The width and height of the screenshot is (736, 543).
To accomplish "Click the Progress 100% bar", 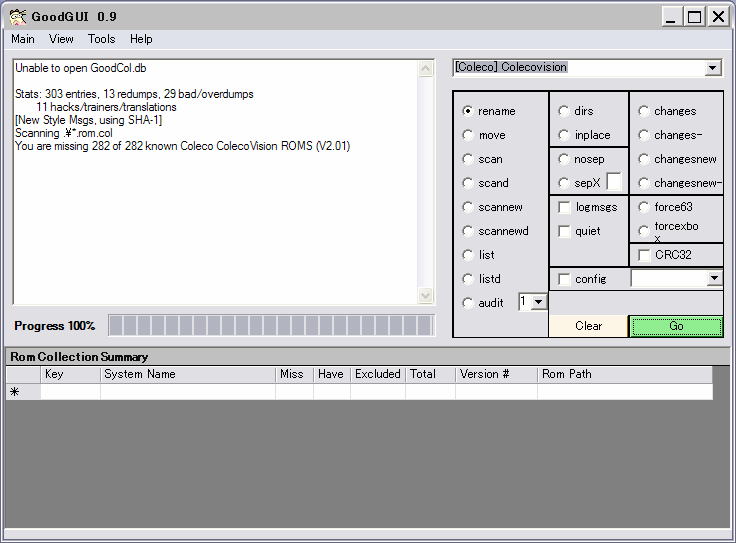I will click(x=271, y=326).
